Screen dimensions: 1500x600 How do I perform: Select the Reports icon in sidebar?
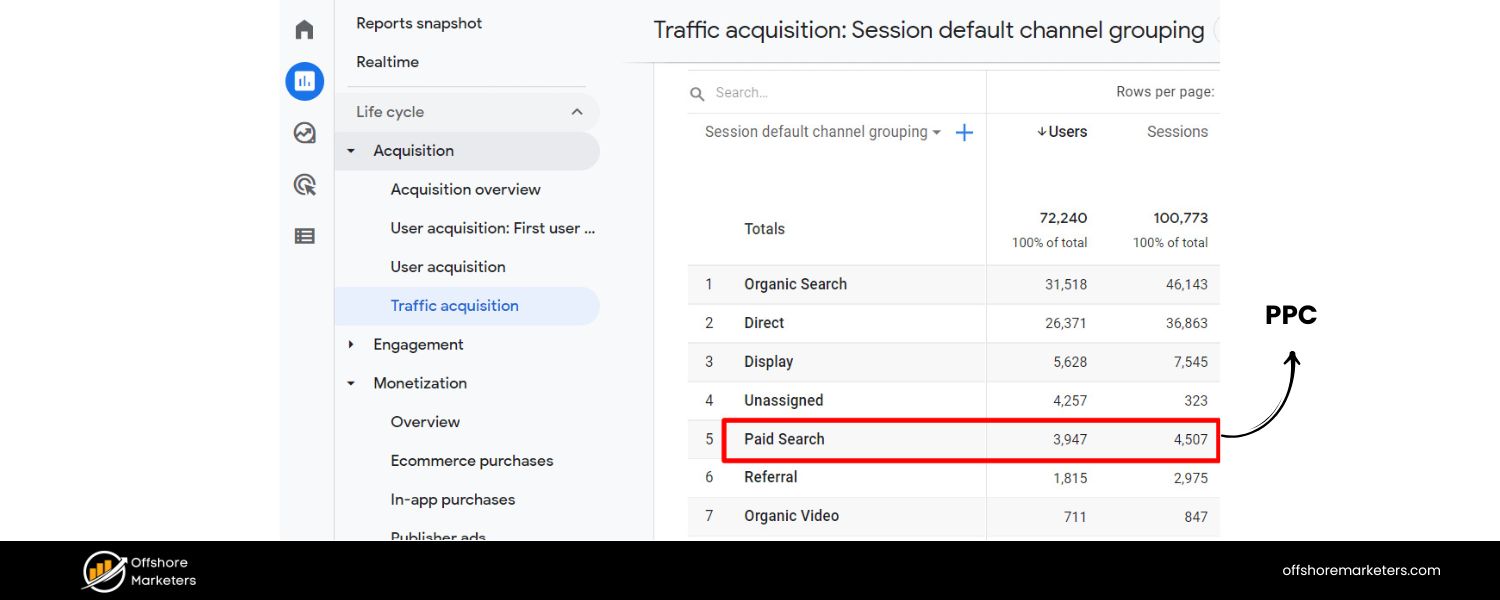pyautogui.click(x=304, y=81)
